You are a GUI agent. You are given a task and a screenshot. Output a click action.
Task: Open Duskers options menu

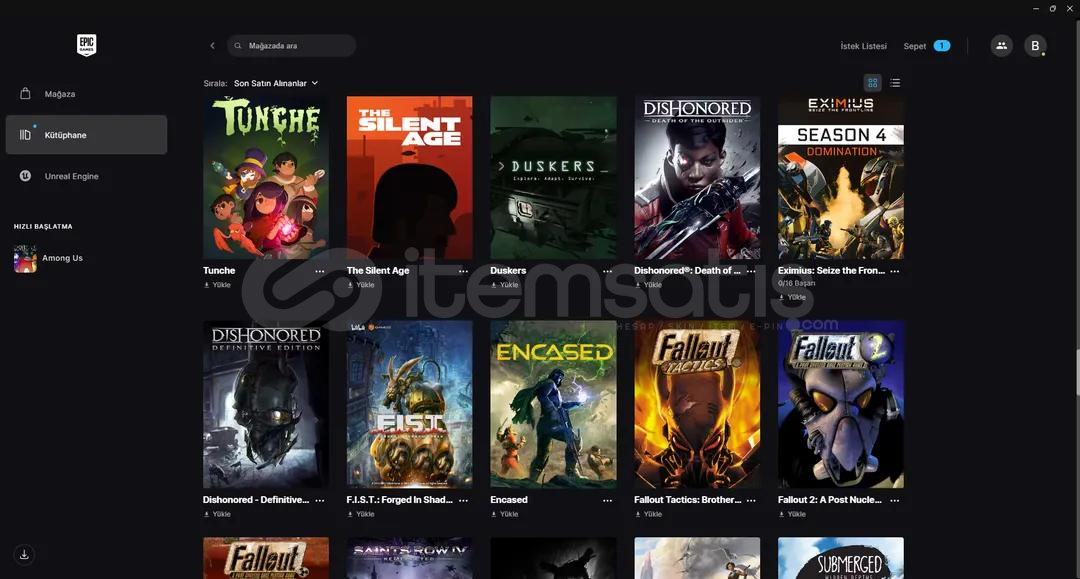(608, 271)
